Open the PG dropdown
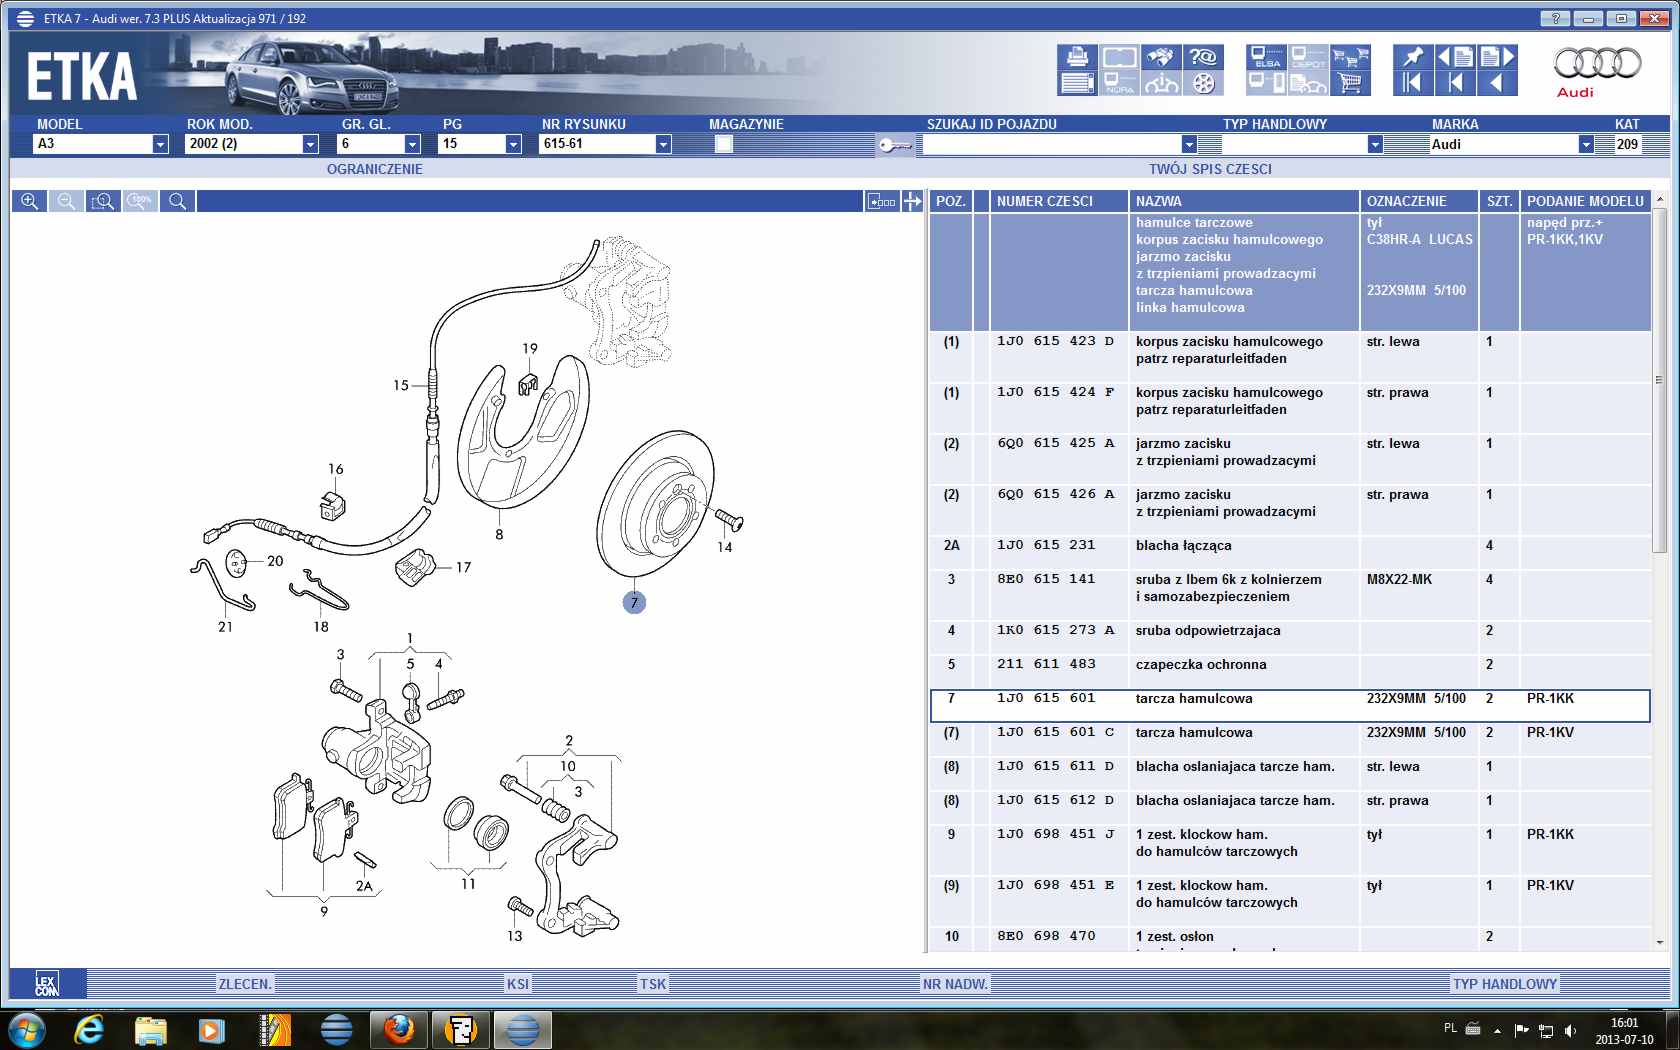 [513, 144]
